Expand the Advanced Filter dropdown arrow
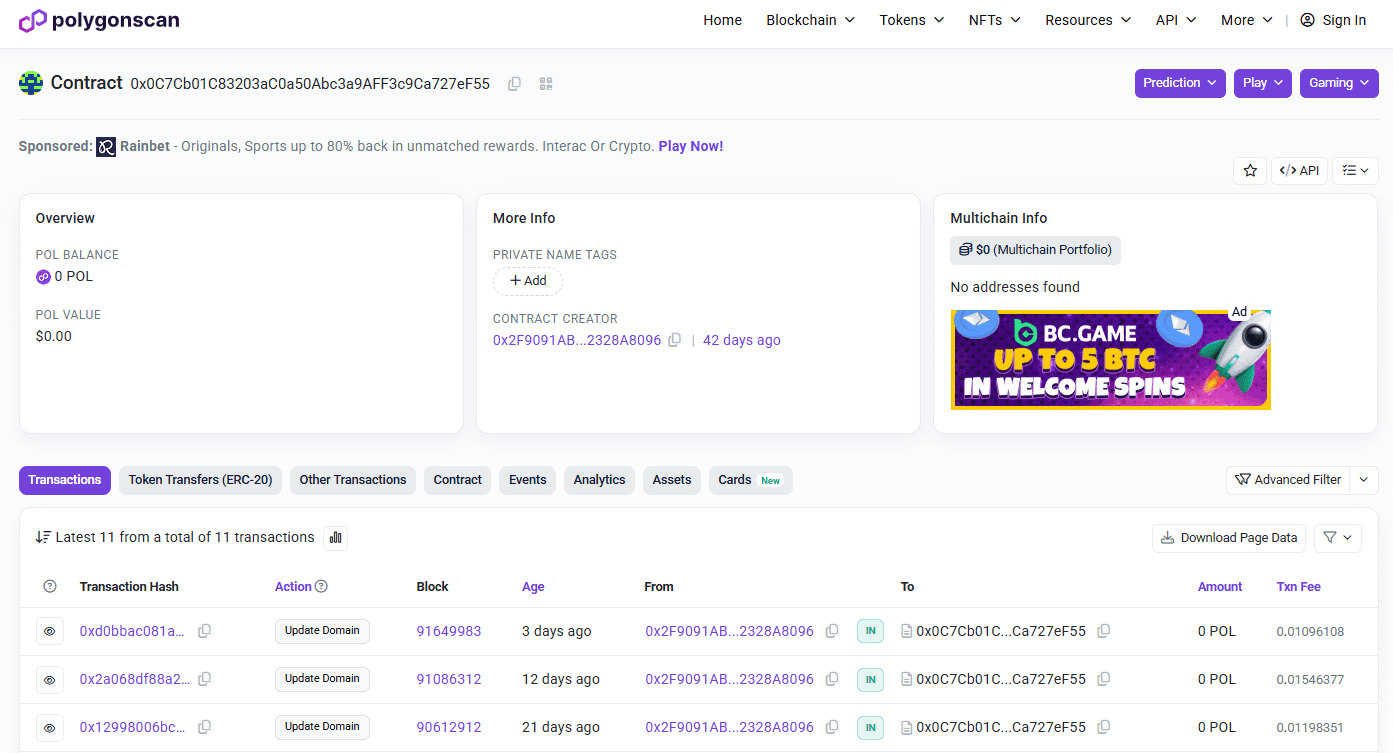The width and height of the screenshot is (1393, 753). 1364,480
